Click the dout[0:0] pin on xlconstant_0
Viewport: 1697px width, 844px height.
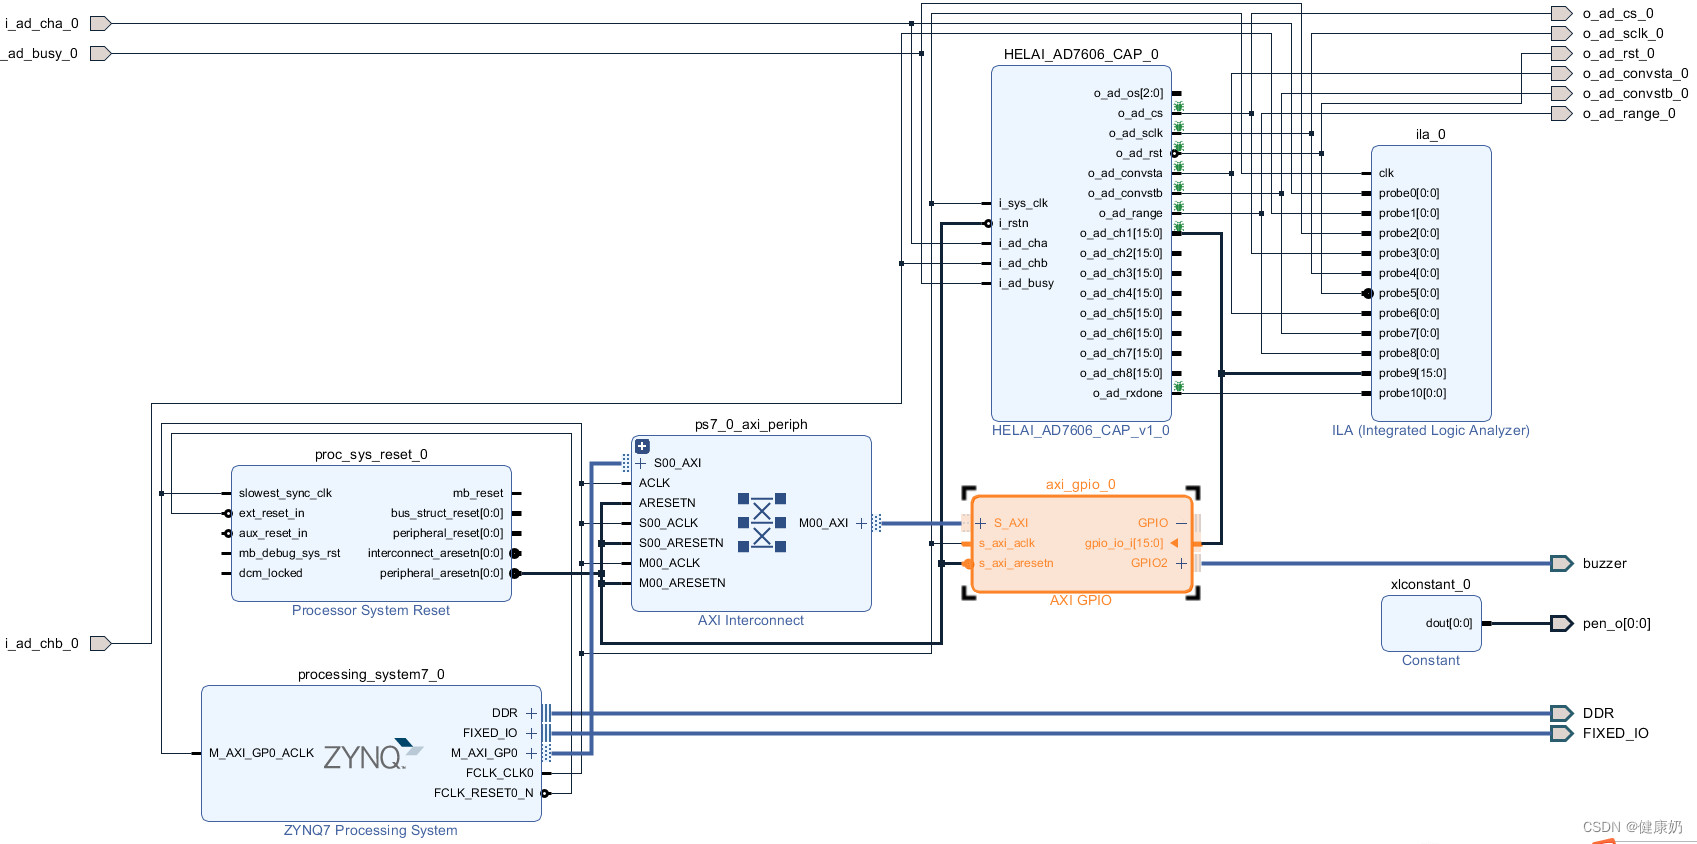tap(1449, 623)
